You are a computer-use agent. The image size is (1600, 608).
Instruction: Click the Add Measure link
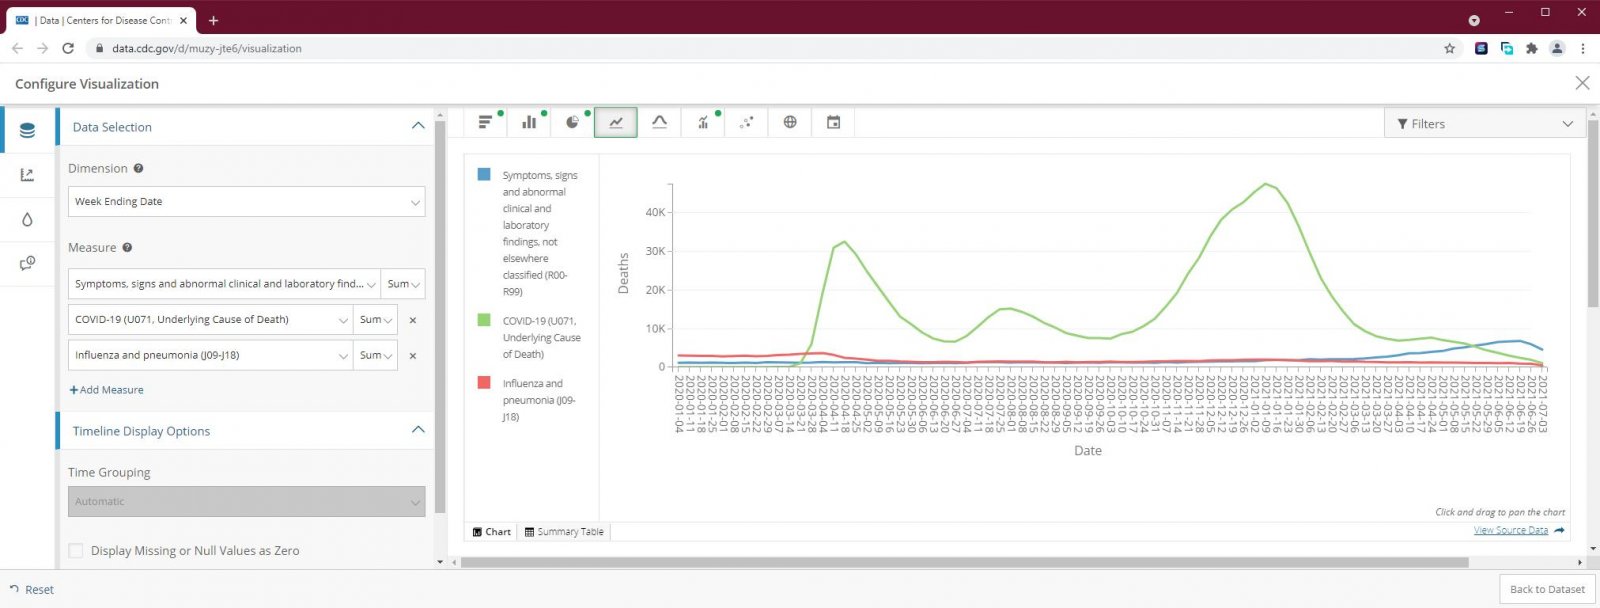click(106, 390)
